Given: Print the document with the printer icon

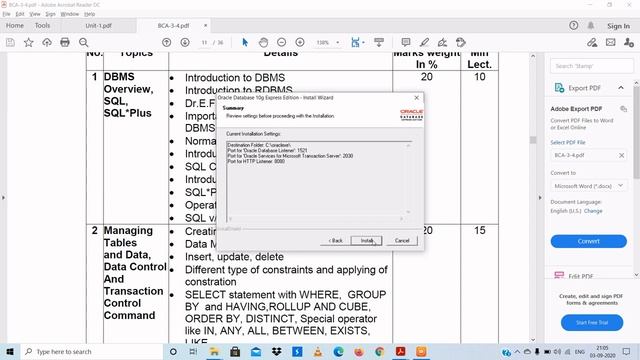Looking at the screenshot, I should (65, 42).
